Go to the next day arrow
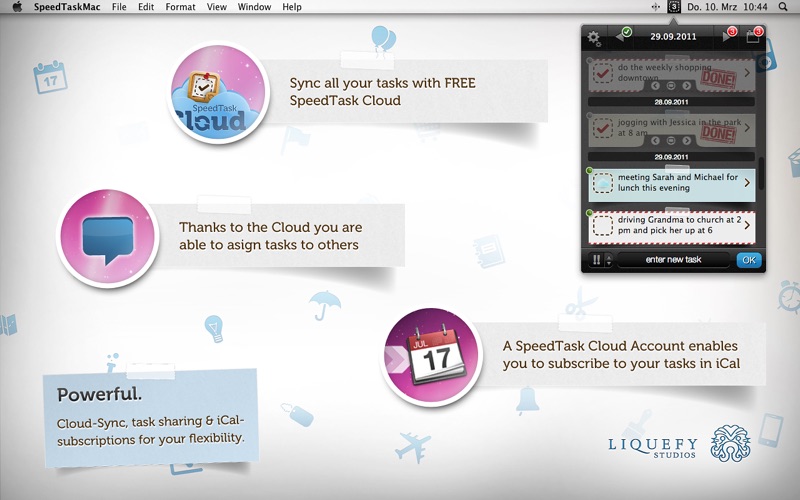Viewport: 800px width, 500px height. point(729,36)
